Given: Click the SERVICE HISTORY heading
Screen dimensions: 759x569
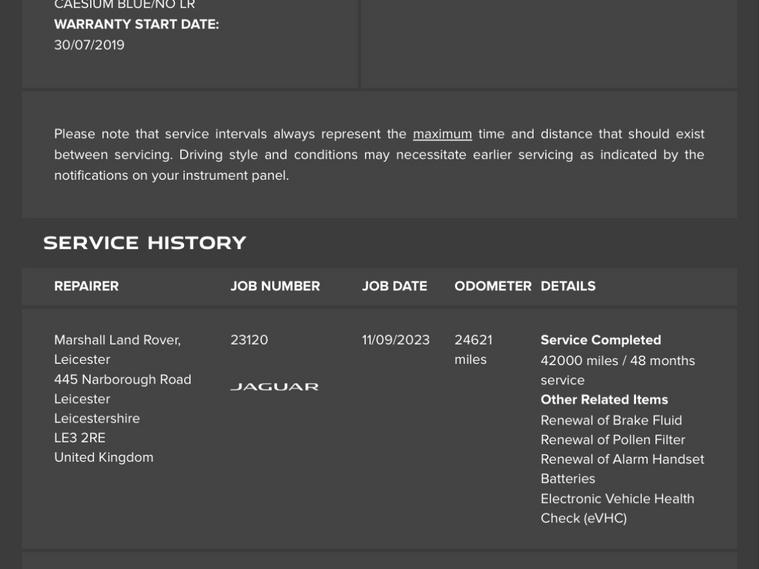Looking at the screenshot, I should coord(144,243).
